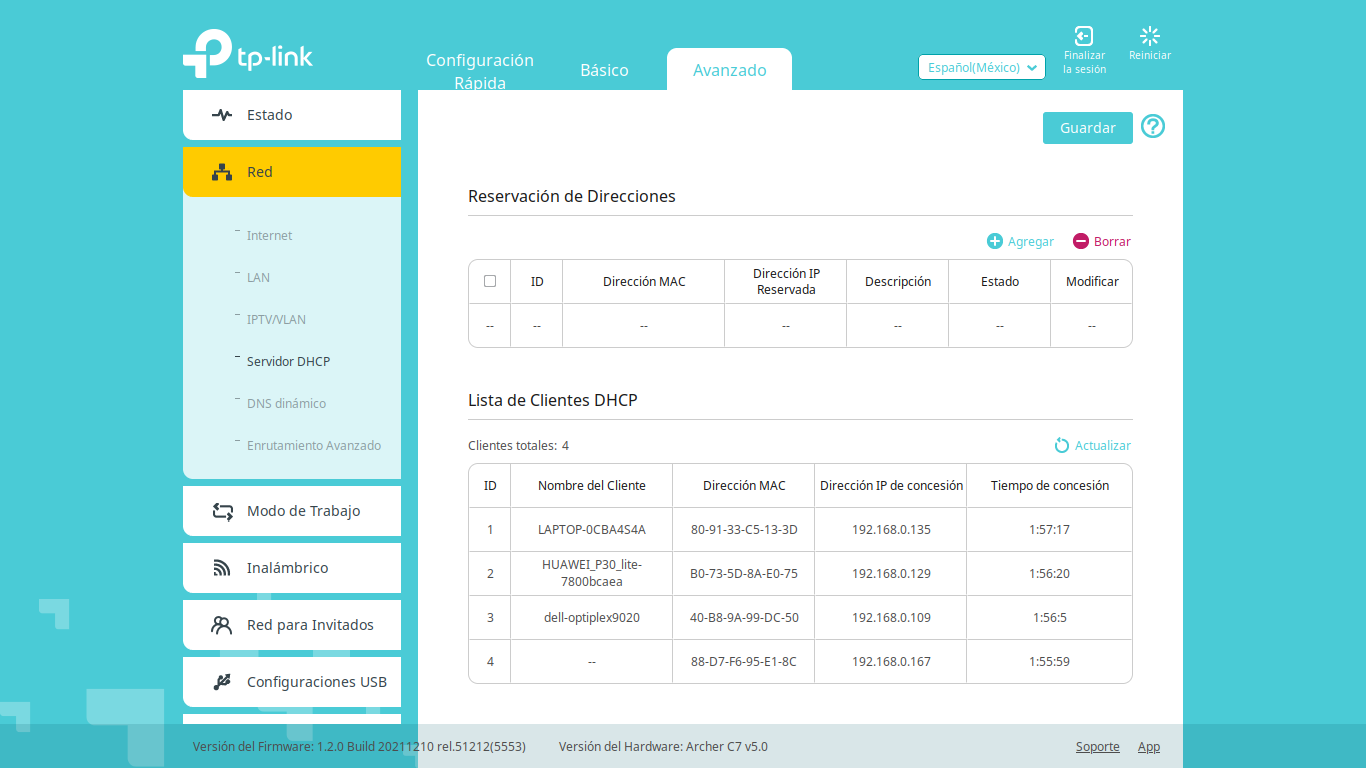
Task: Click MAC address 40-B8-9A-99-DC-50
Action: [744, 617]
